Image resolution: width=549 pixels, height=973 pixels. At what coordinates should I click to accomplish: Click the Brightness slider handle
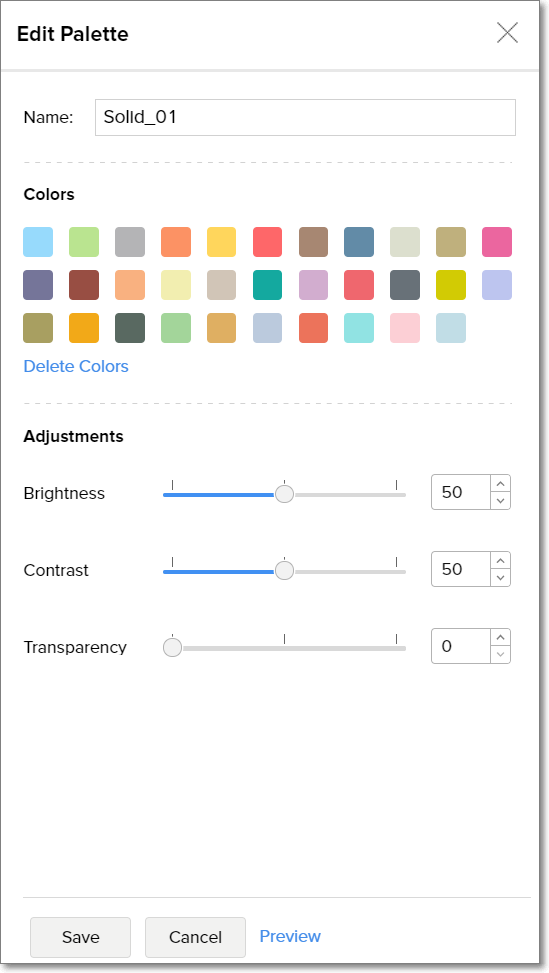[285, 494]
